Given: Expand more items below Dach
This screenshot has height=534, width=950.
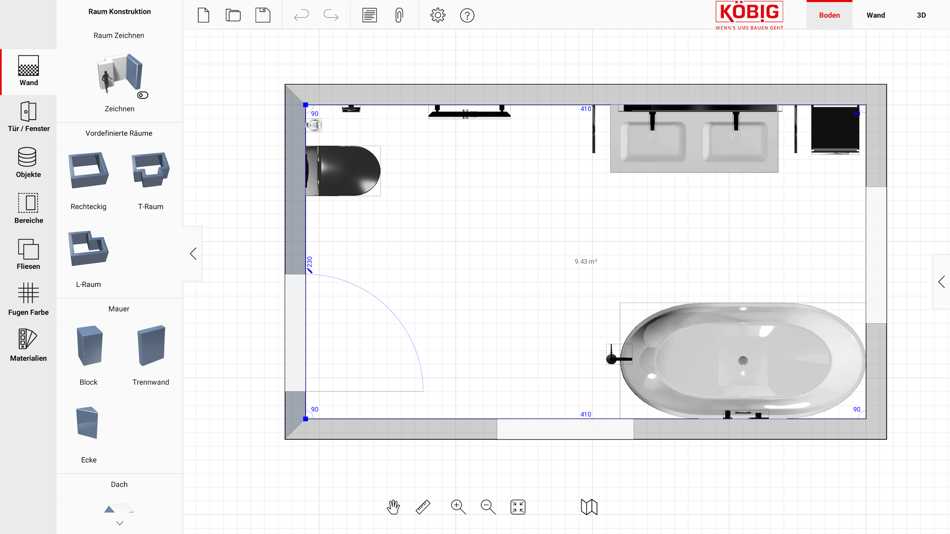Looking at the screenshot, I should pos(119,523).
